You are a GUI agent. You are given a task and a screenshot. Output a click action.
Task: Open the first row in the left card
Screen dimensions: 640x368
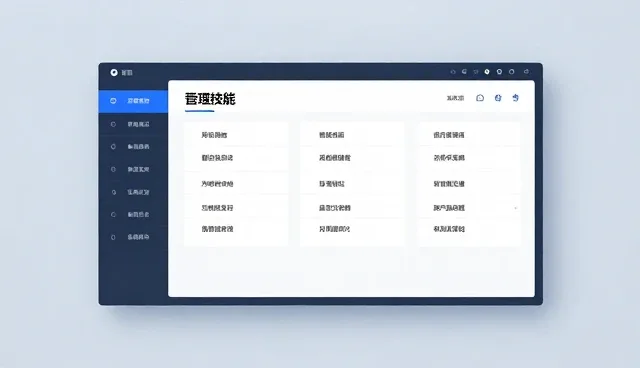236,135
